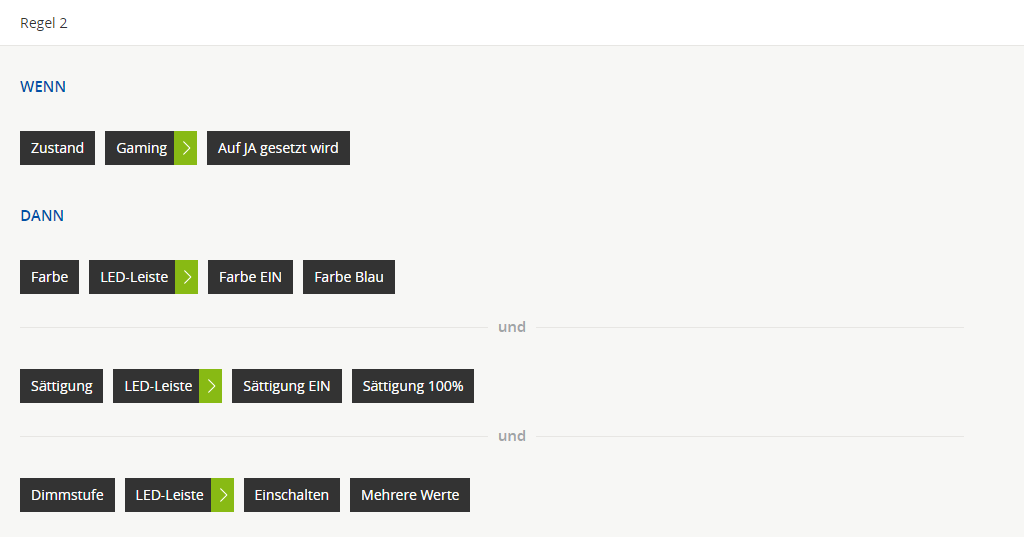Click the 'Regel 2' rule title
This screenshot has width=1024, height=537.
[x=44, y=23]
